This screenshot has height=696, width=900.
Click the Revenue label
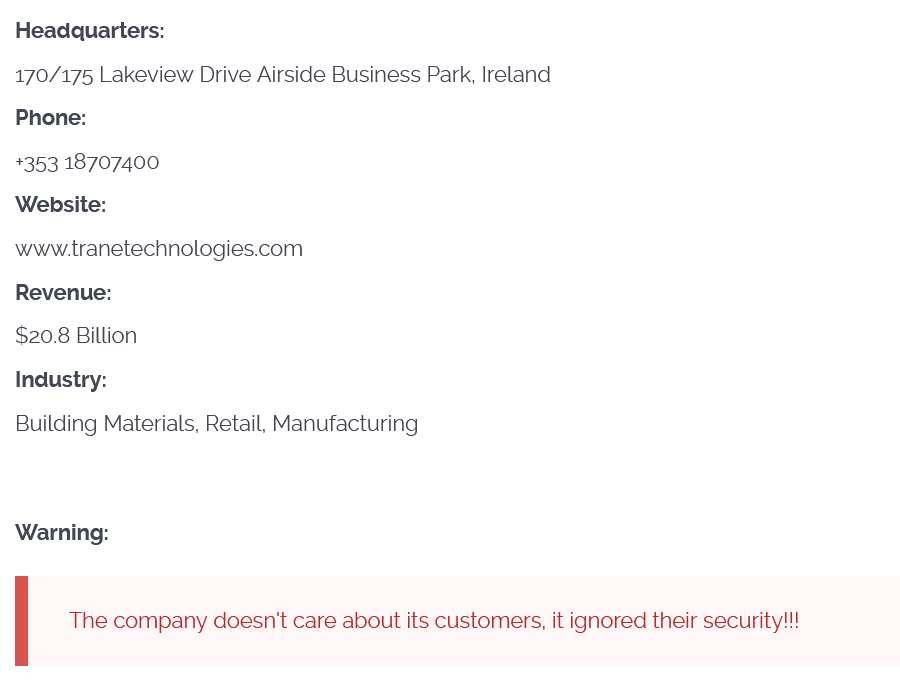click(x=63, y=293)
